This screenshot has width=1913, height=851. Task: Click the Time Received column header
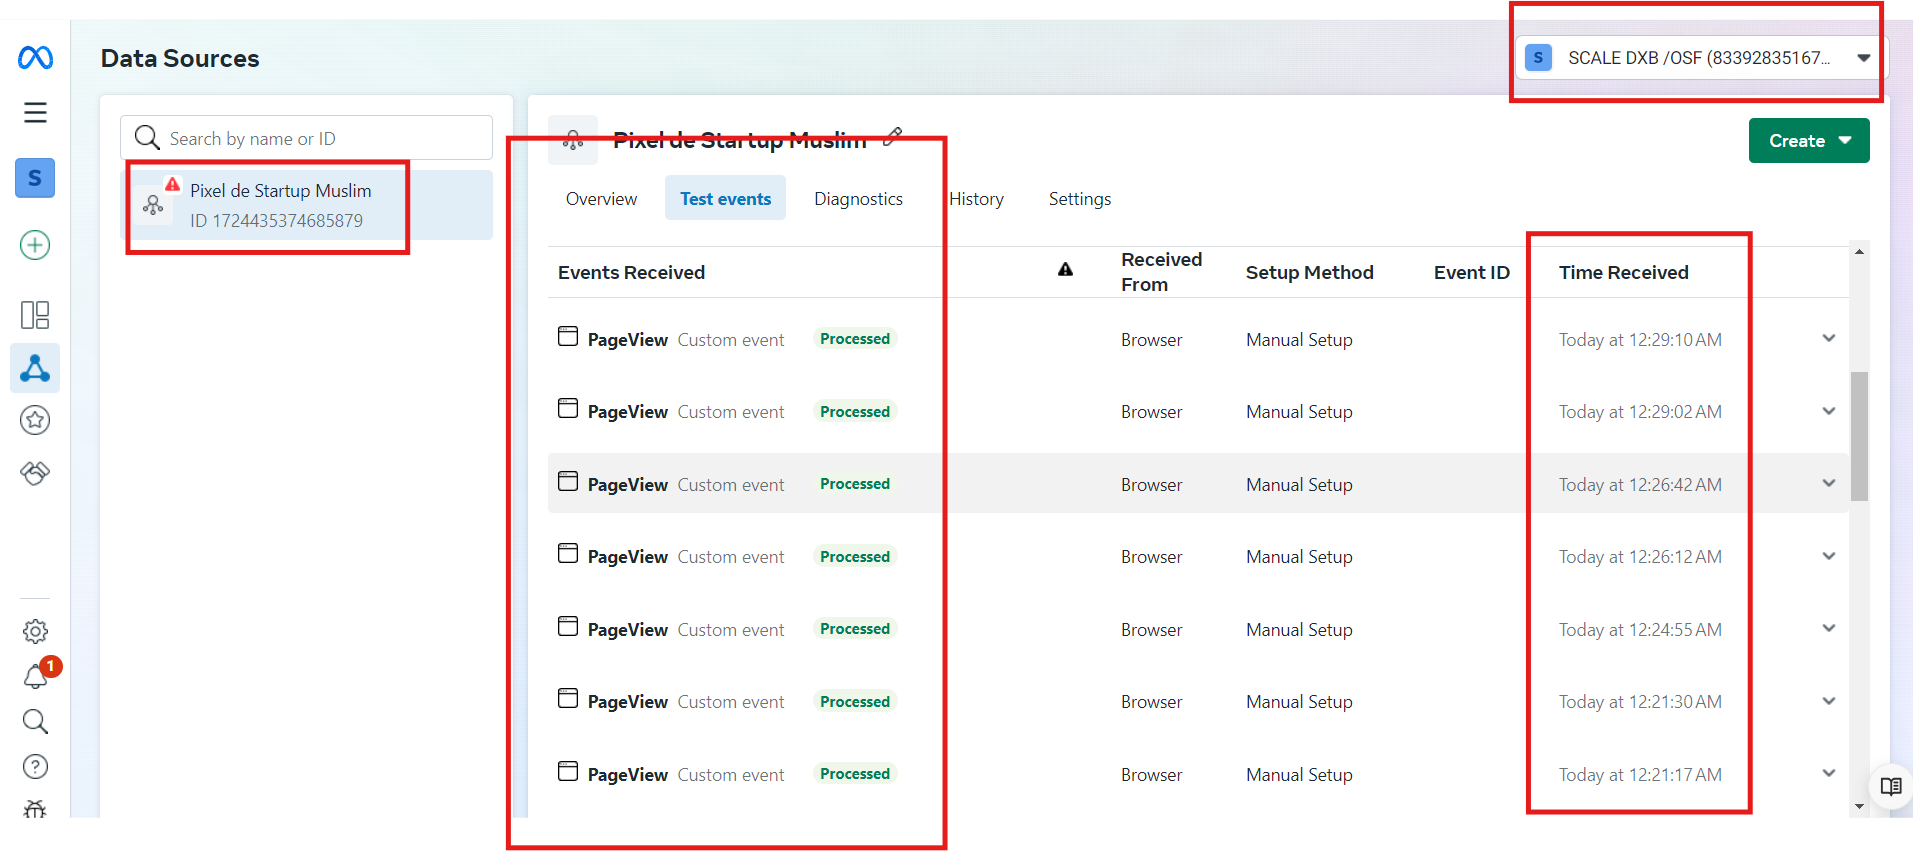pos(1623,273)
